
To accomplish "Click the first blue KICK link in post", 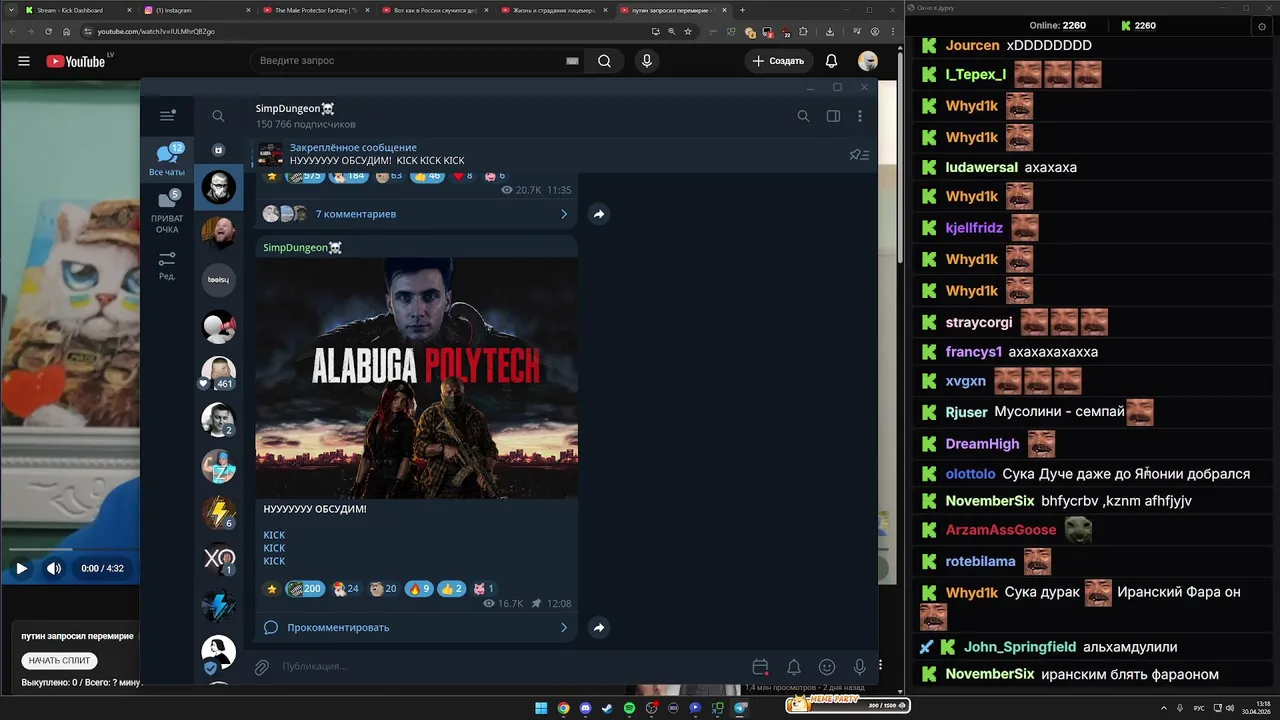I will tap(274, 535).
